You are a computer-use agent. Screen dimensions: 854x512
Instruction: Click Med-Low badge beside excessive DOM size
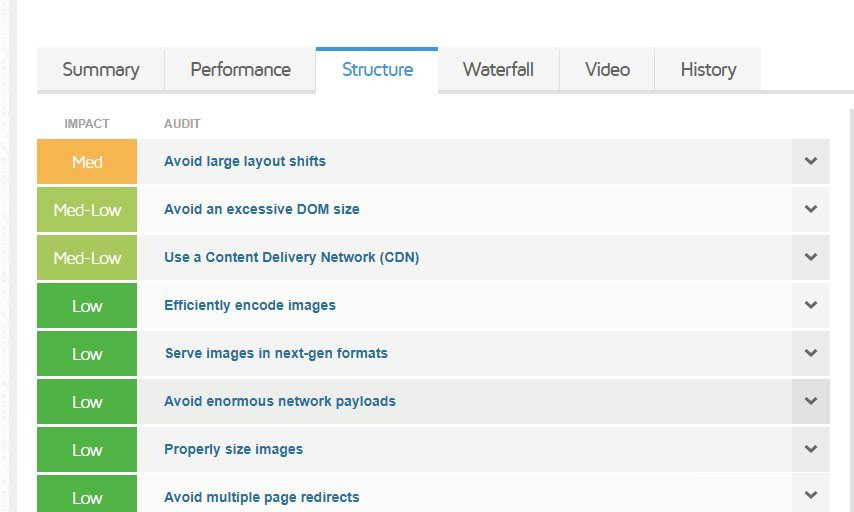click(87, 210)
